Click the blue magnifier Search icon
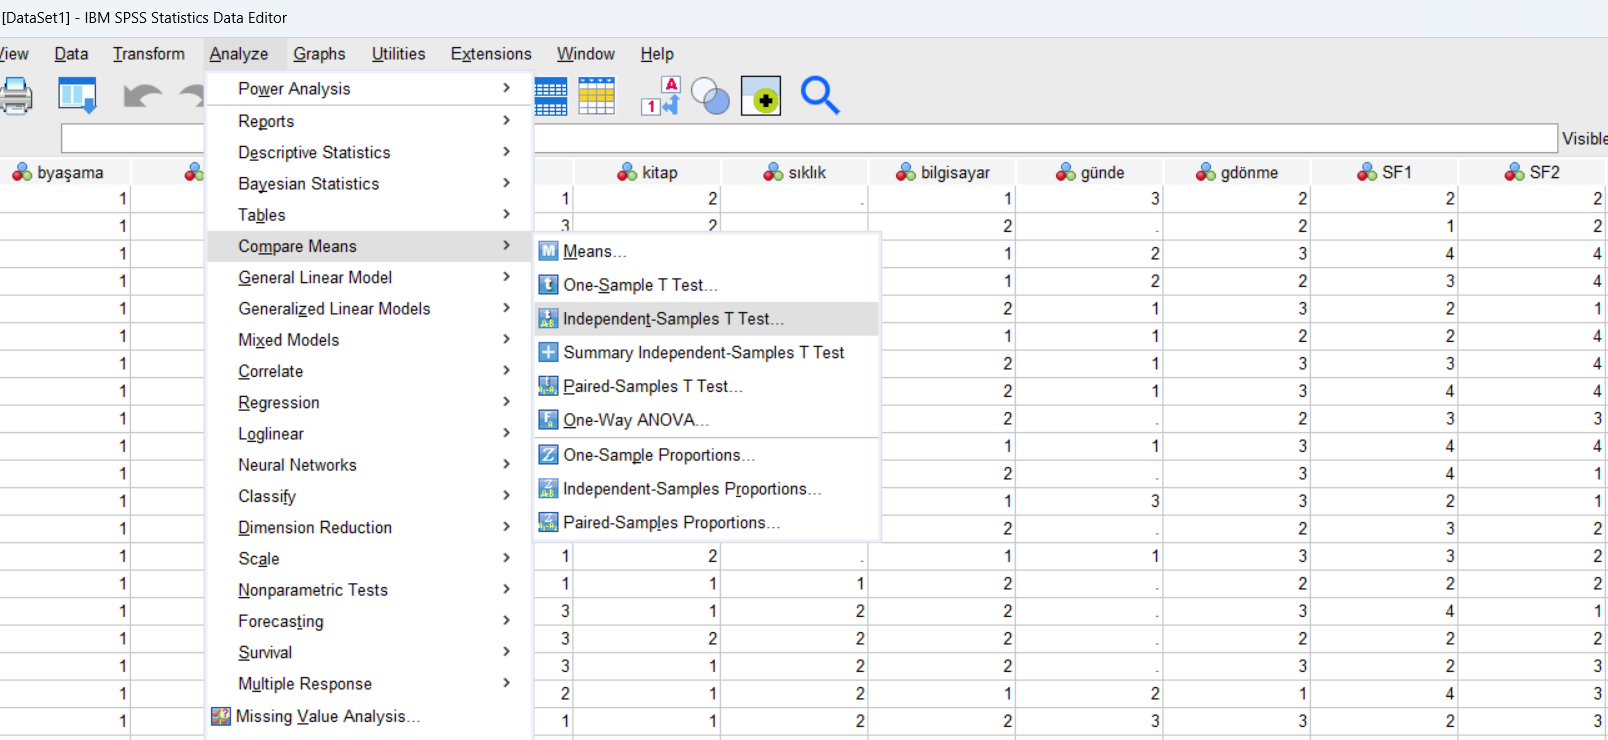The height and width of the screenshot is (740, 1608). [819, 96]
